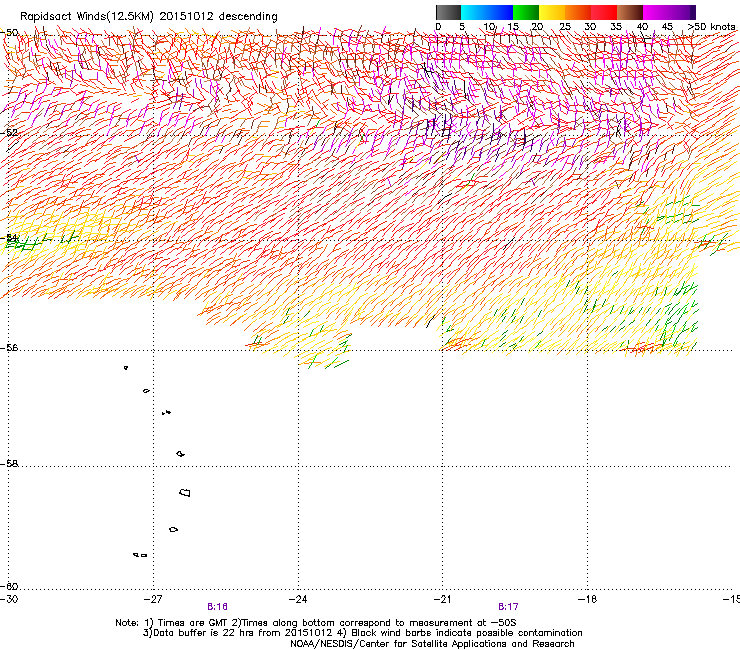
Task: Click the cyan-blue 5-15 knots legend segment
Action: [487, 12]
